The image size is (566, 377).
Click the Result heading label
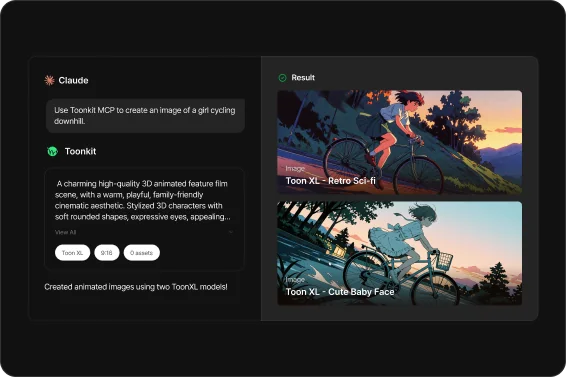(303, 78)
